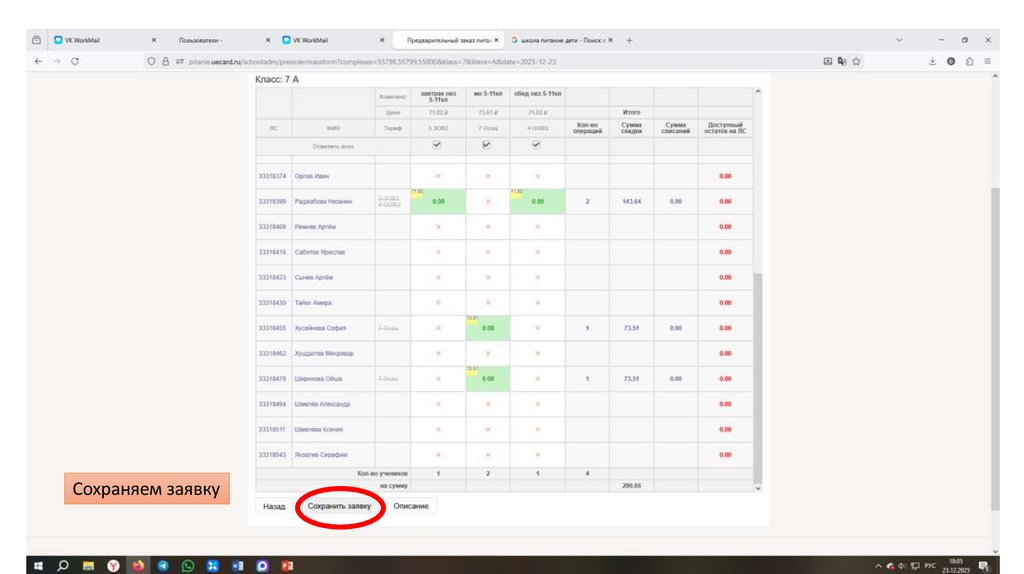1024x574 pixels.
Task: Go back to the previous page in browser
Action: coord(39,61)
